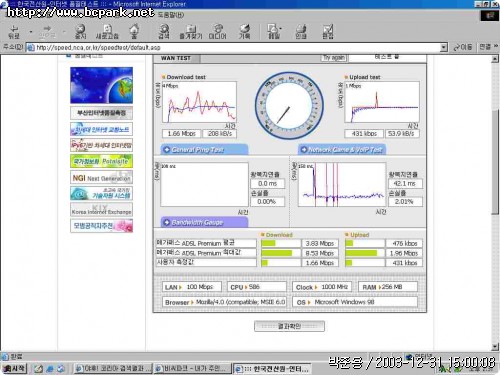The width and height of the screenshot is (500, 375).
Task: Open the NGI Next Generation sidebar banner
Action: point(101,177)
